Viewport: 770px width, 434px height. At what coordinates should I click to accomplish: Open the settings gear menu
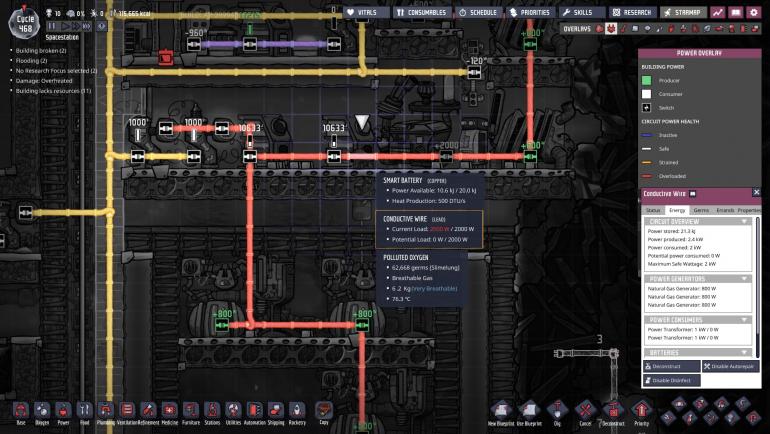click(753, 12)
